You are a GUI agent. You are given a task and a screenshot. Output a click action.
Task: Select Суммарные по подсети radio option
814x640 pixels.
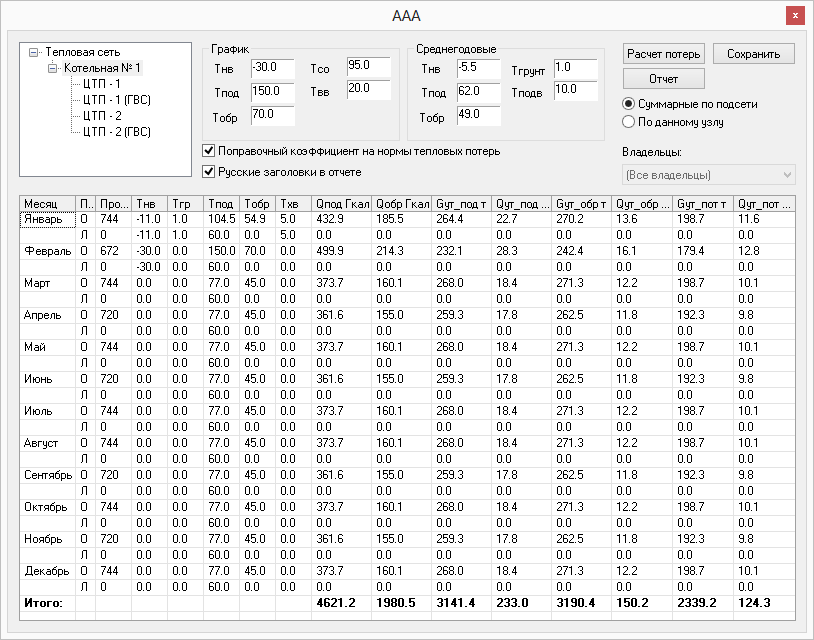629,104
